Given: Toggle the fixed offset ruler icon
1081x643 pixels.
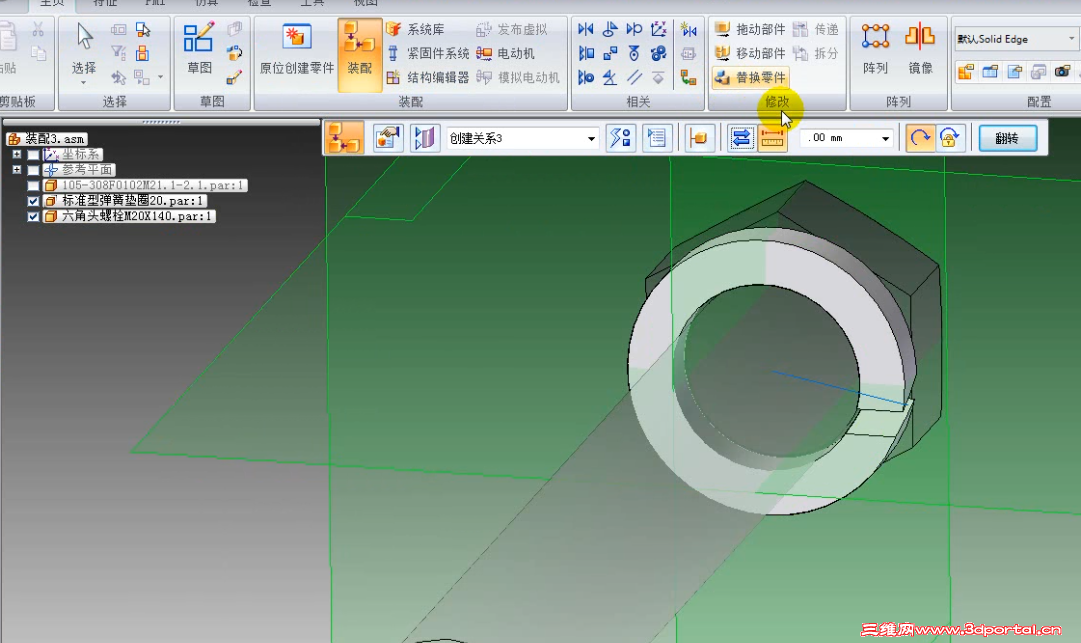Looking at the screenshot, I should click(x=772, y=138).
